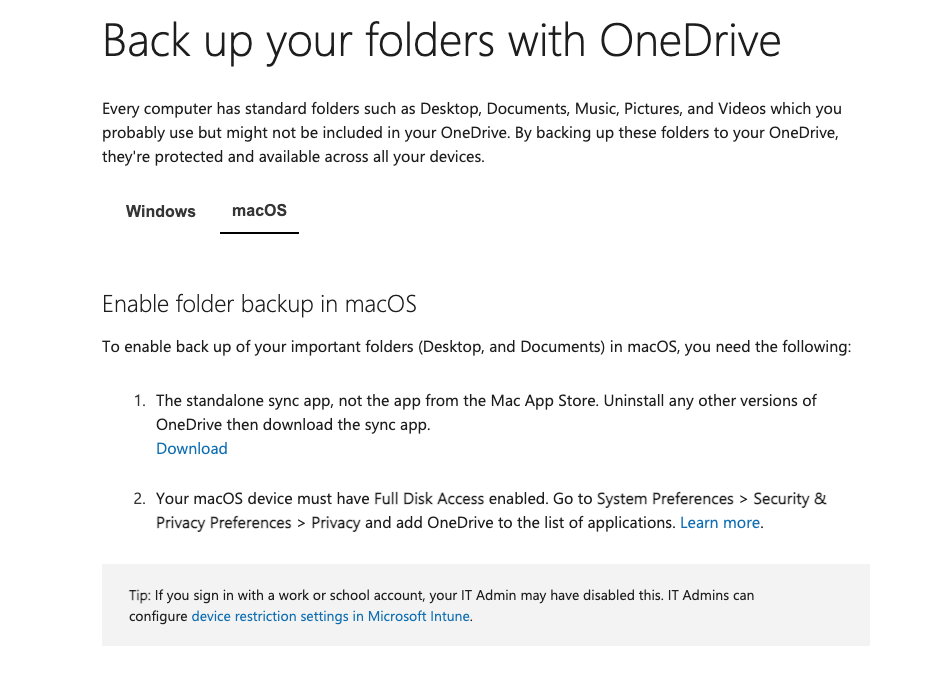
Task: Click the Security & text in step 2
Action: tap(789, 499)
